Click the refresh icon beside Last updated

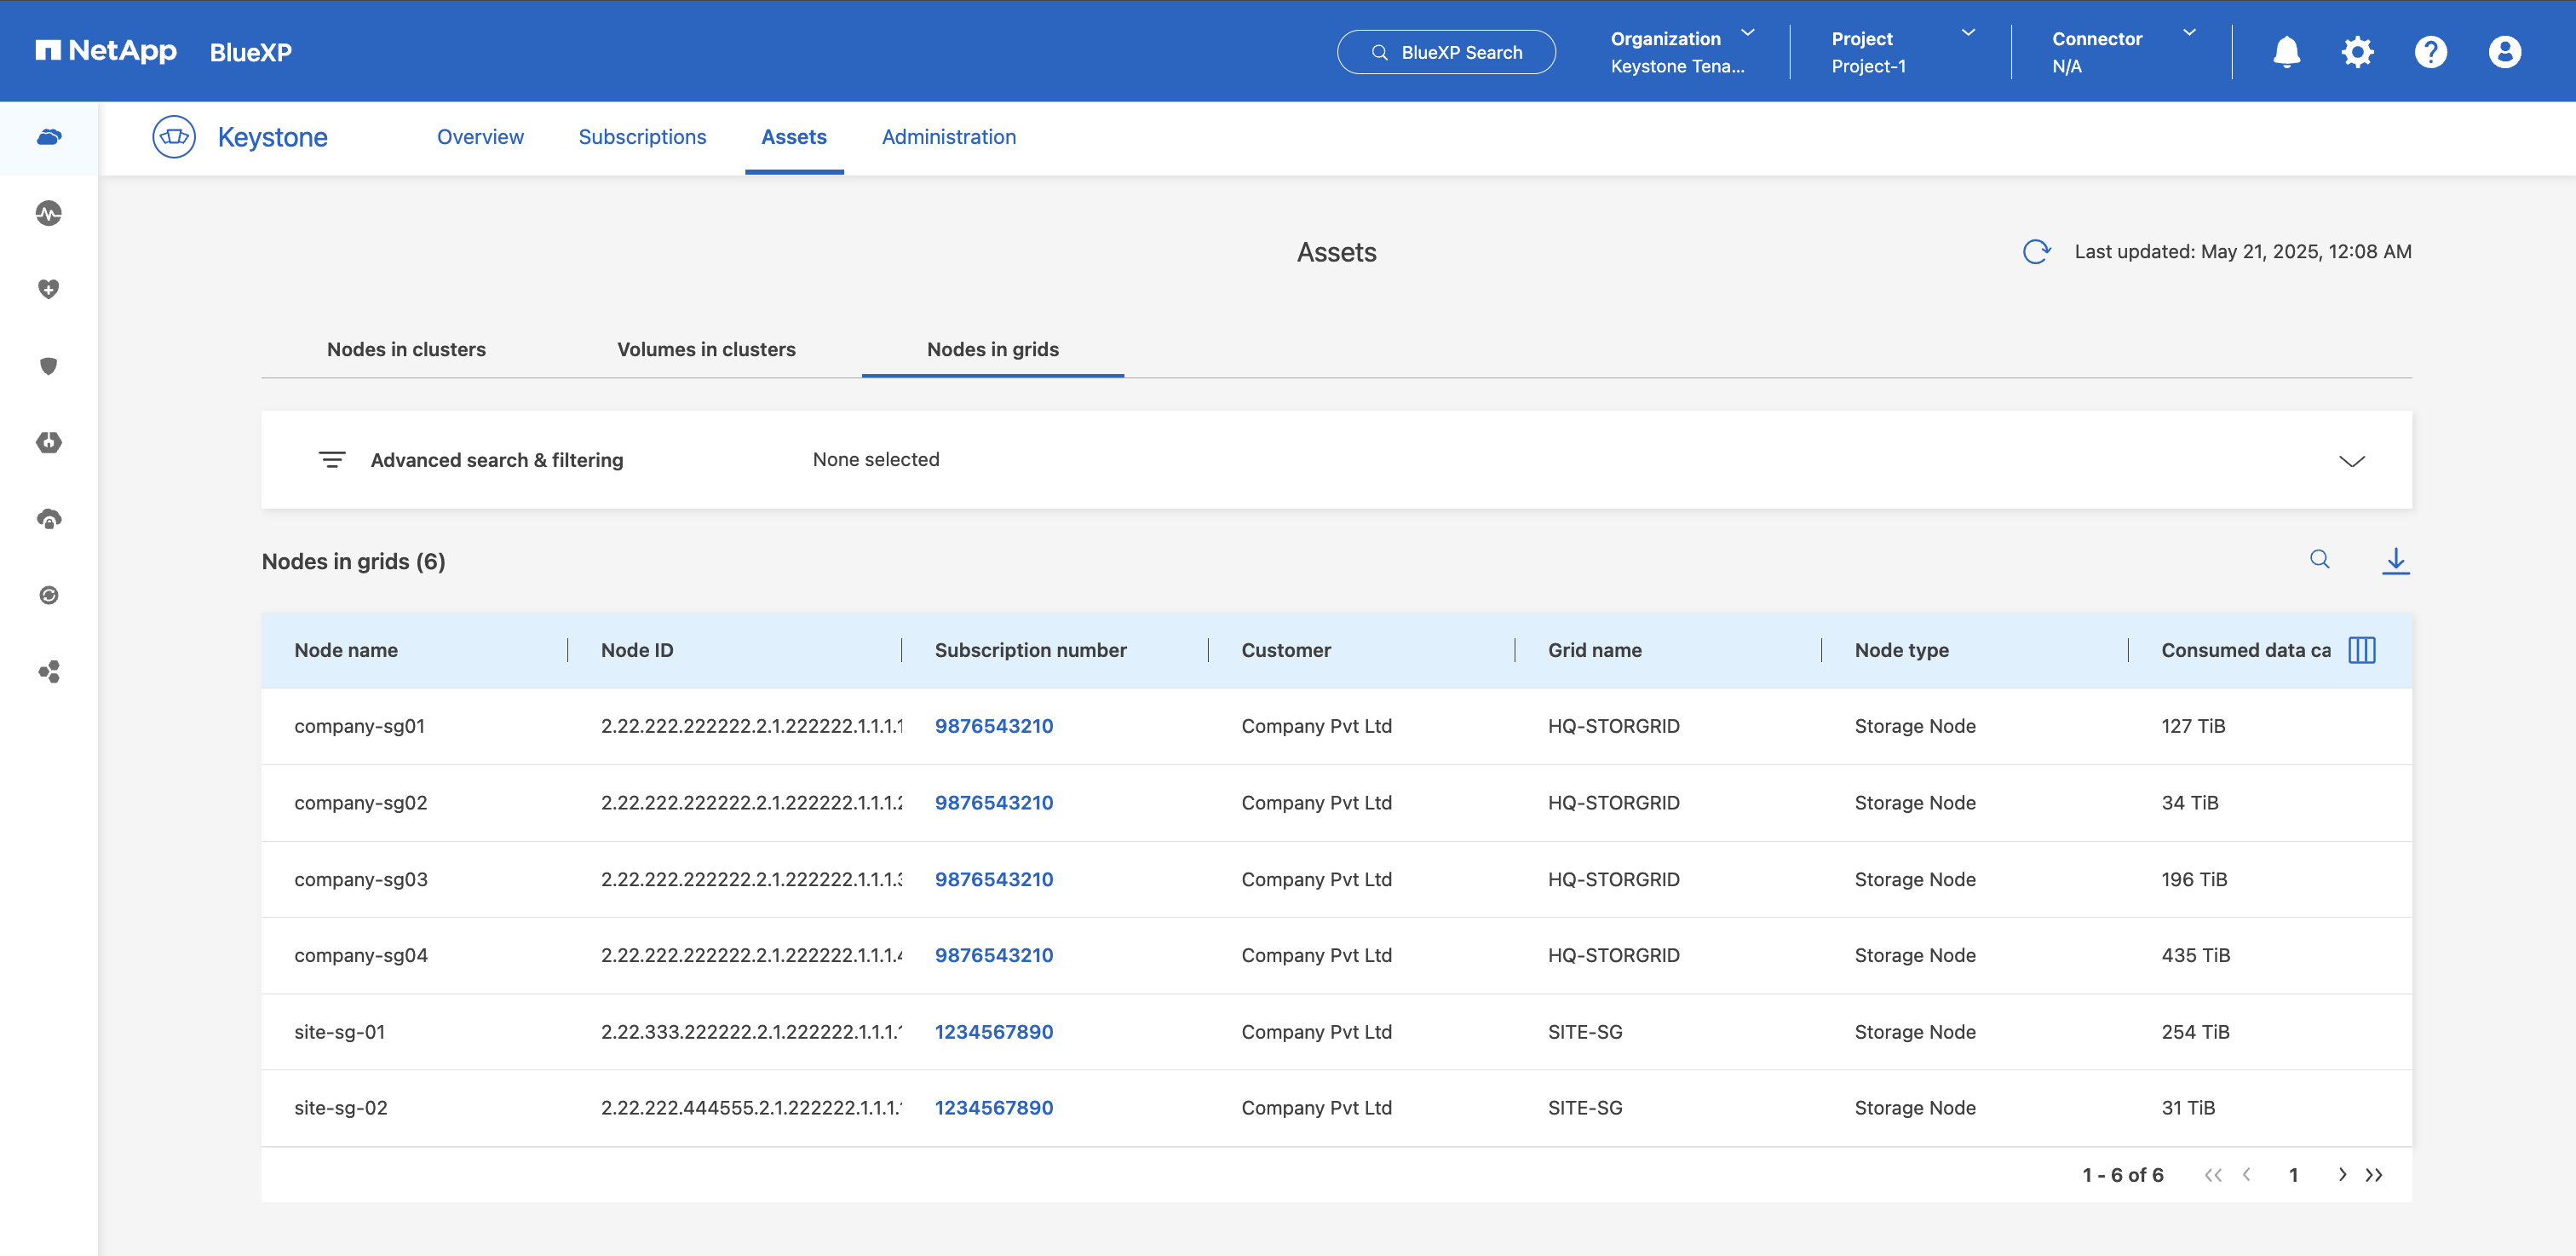tap(2036, 252)
